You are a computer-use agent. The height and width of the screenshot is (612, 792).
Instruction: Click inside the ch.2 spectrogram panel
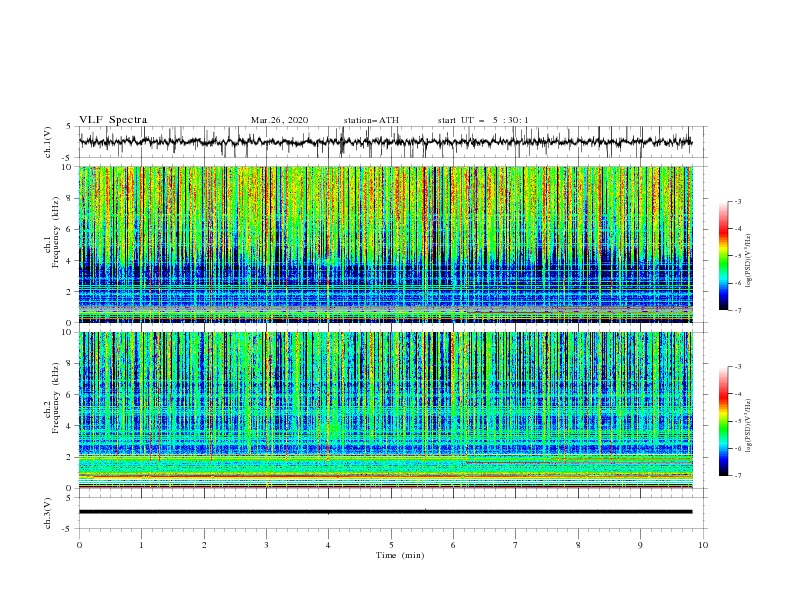click(386, 410)
